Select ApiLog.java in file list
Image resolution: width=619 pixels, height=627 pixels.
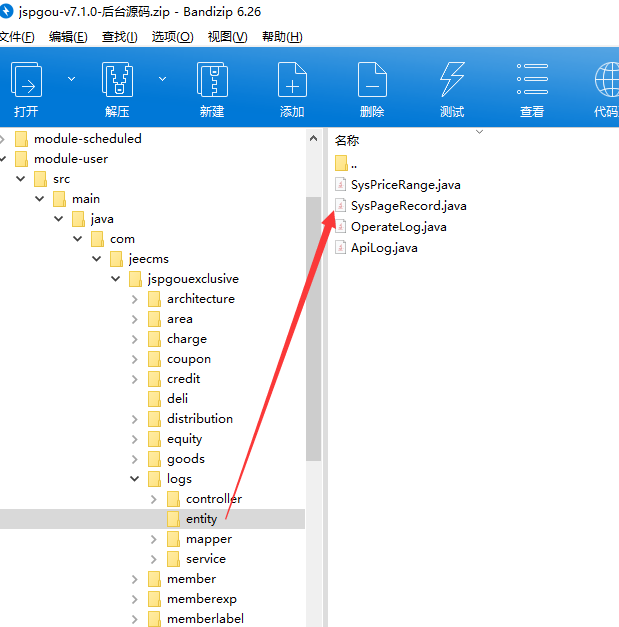coord(384,248)
